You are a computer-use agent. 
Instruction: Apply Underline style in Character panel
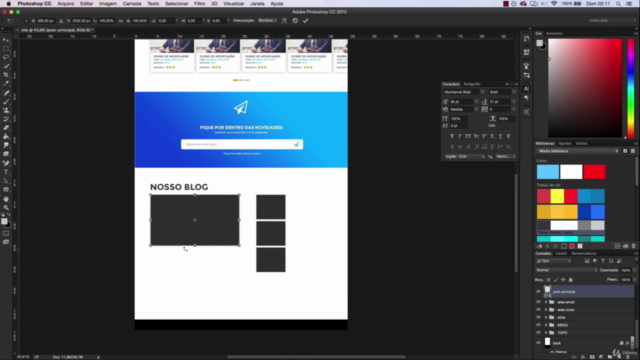(x=500, y=136)
